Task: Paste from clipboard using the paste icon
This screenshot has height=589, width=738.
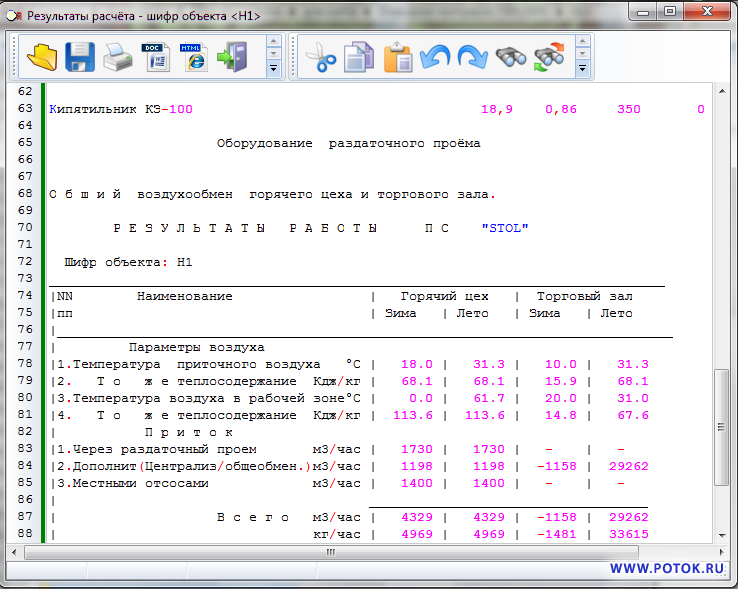Action: (x=397, y=57)
